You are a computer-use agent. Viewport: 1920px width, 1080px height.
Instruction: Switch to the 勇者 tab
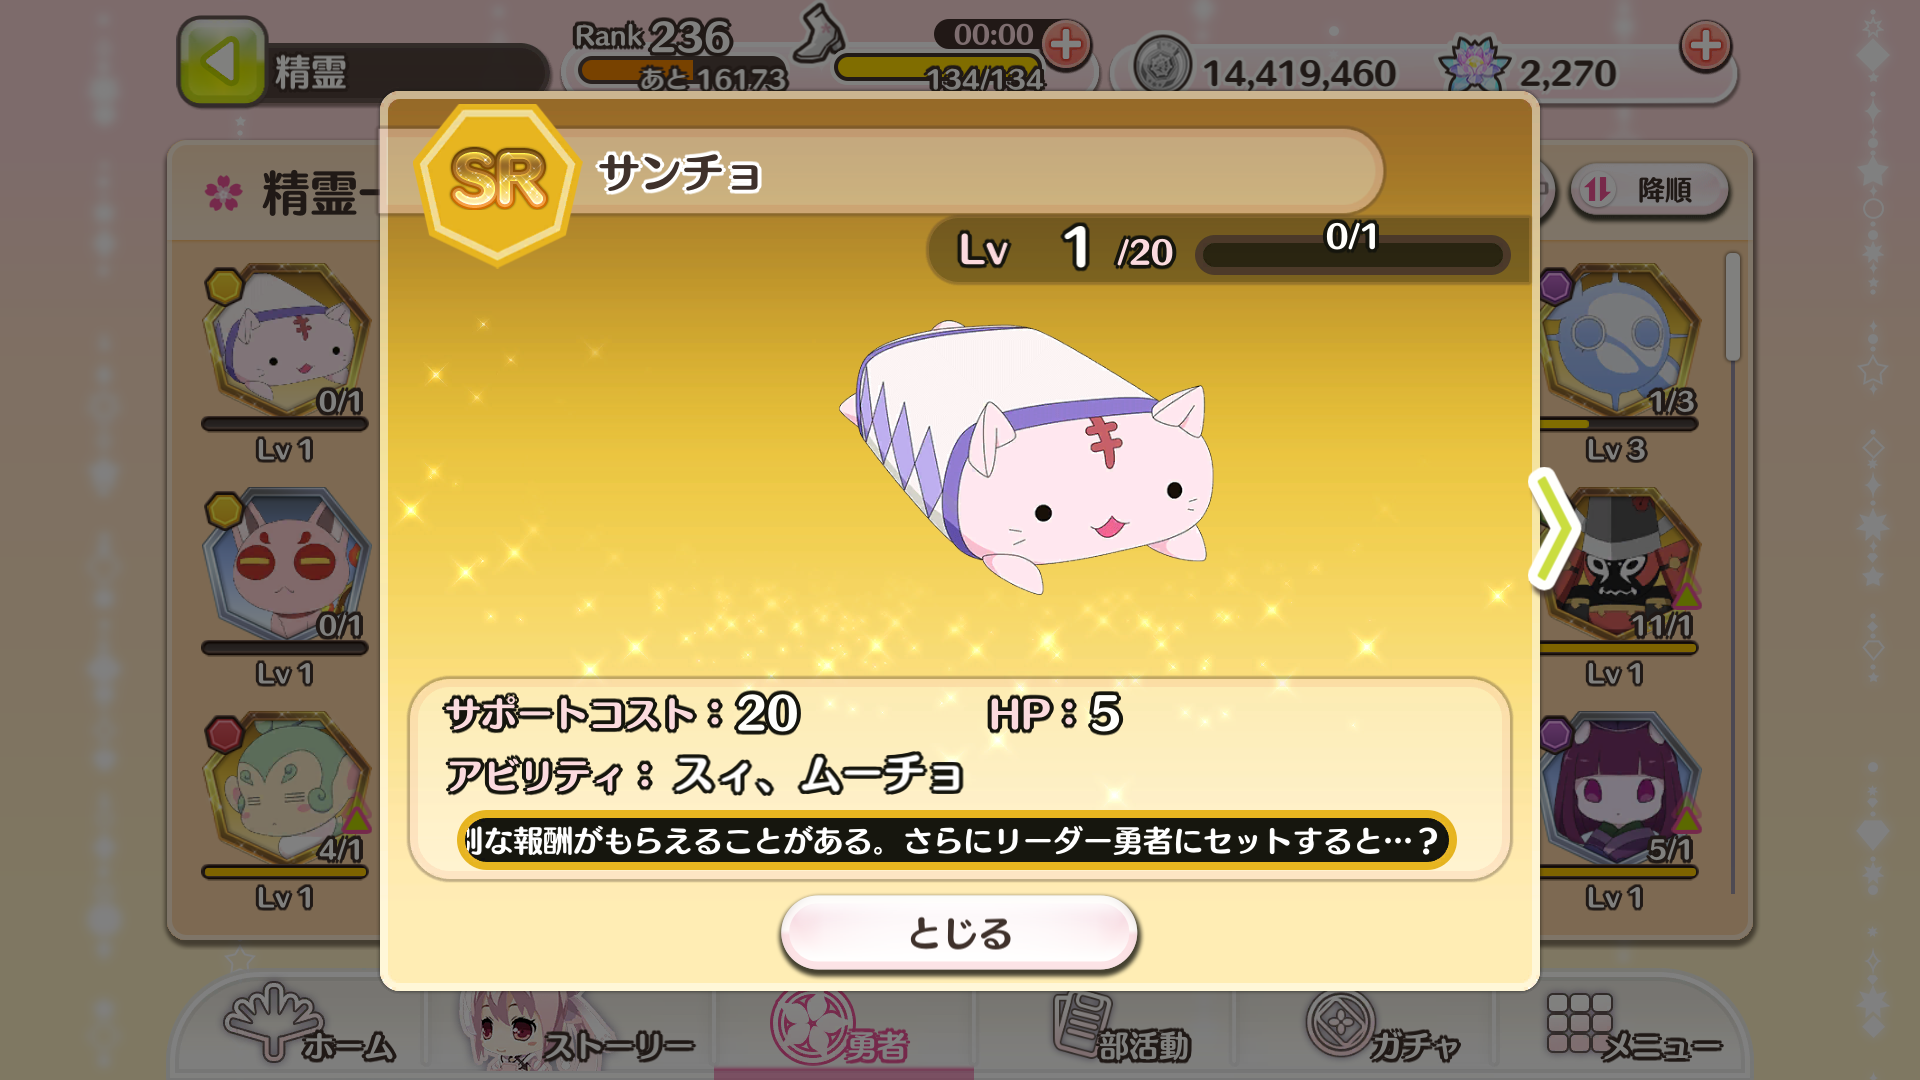(x=842, y=1032)
